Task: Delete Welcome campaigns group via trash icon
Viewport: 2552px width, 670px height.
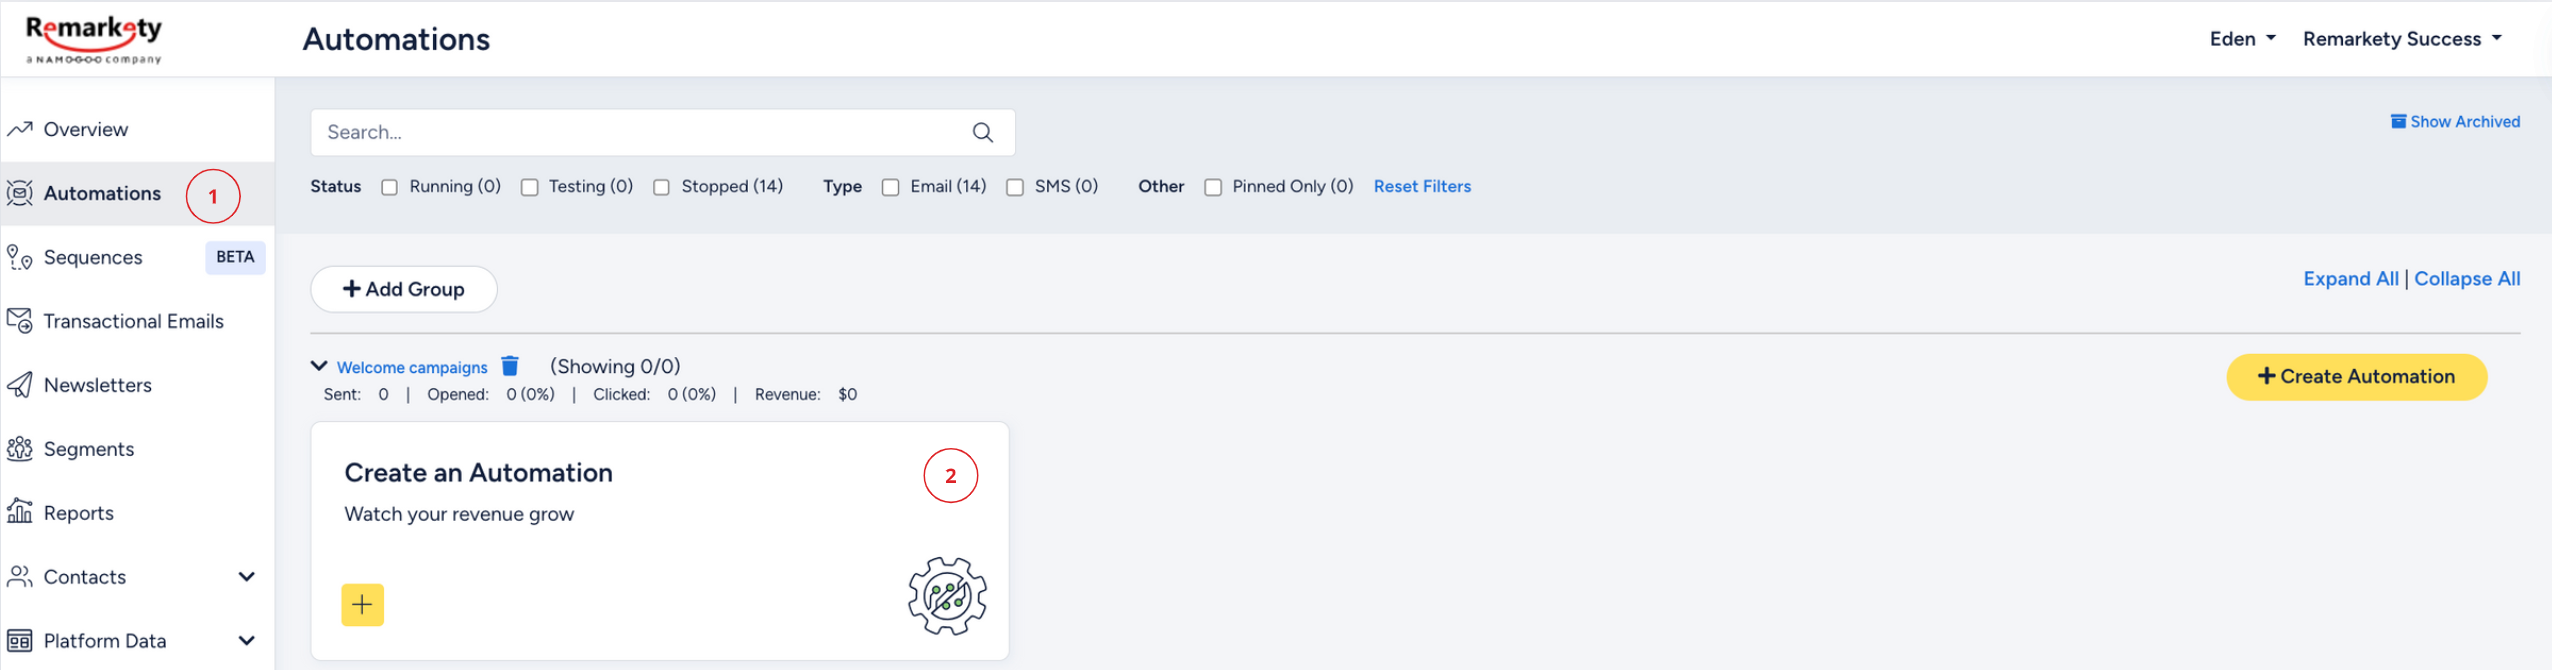Action: click(x=510, y=366)
